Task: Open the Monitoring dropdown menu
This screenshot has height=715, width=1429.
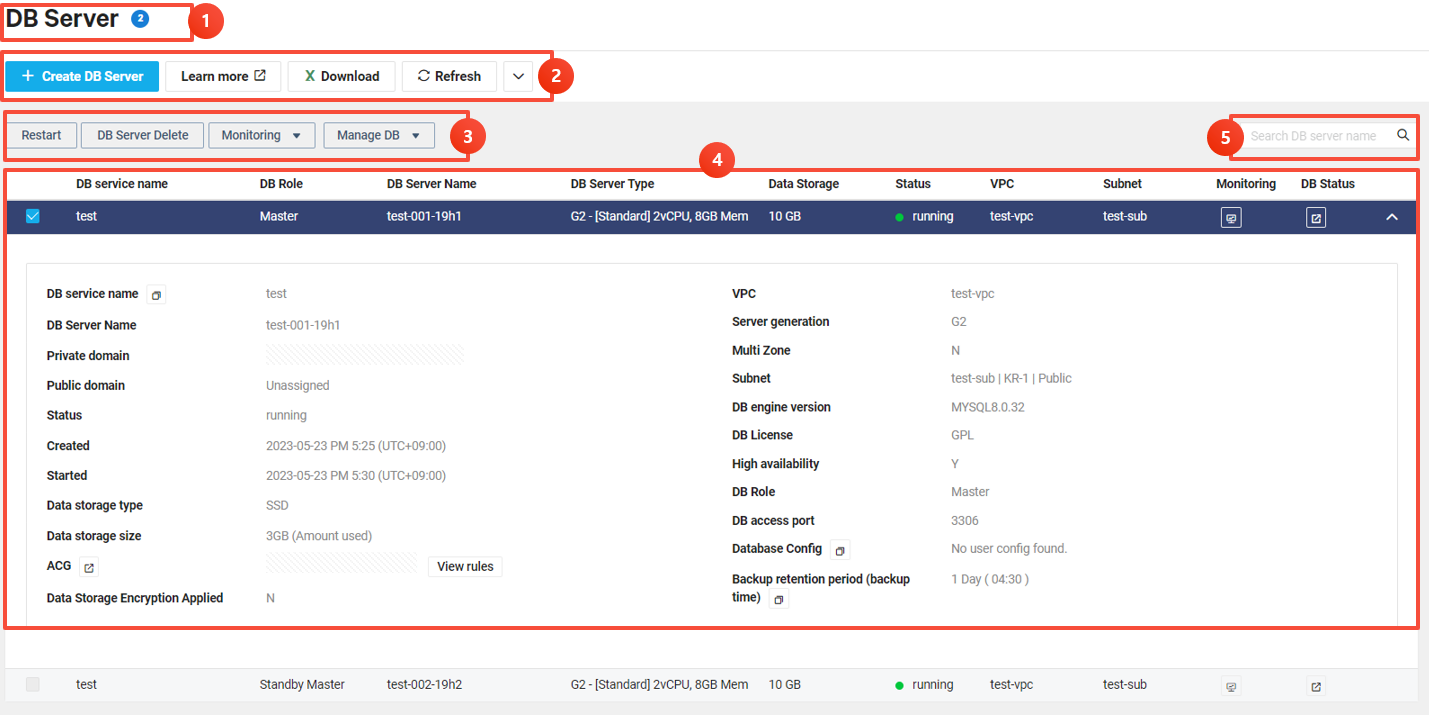Action: pyautogui.click(x=262, y=135)
